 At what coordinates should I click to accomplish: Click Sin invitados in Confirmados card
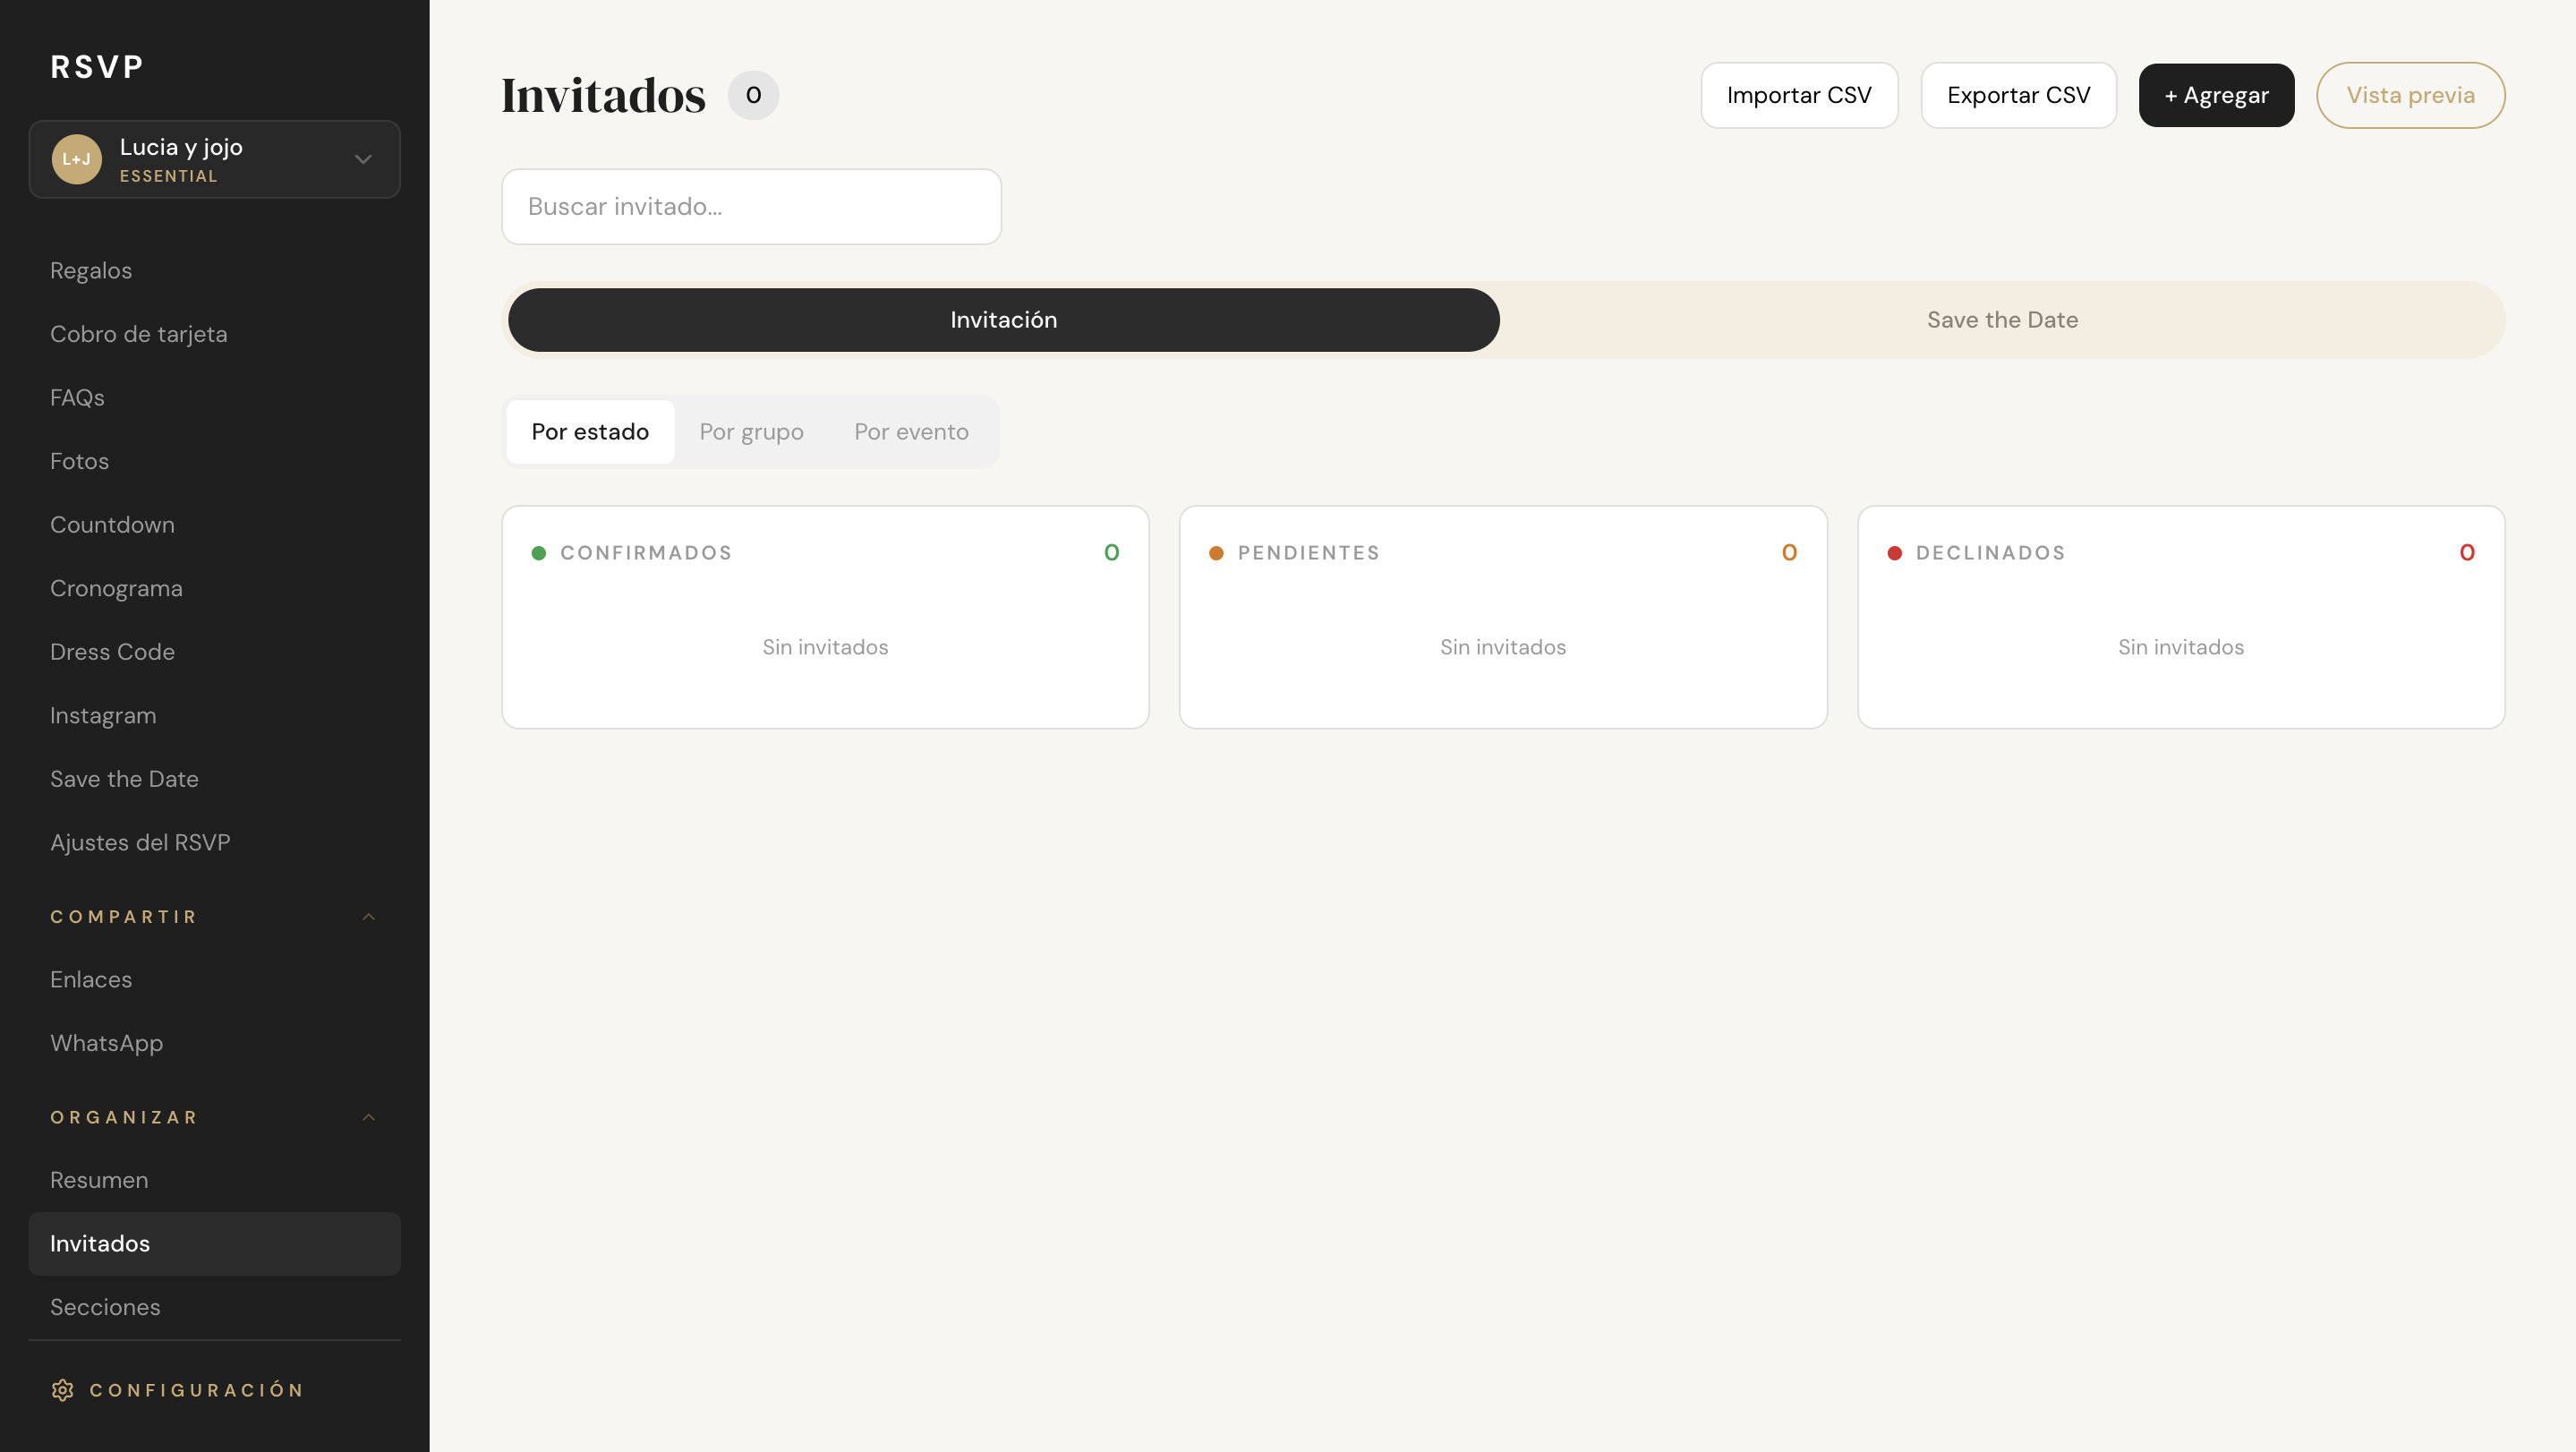(x=825, y=647)
